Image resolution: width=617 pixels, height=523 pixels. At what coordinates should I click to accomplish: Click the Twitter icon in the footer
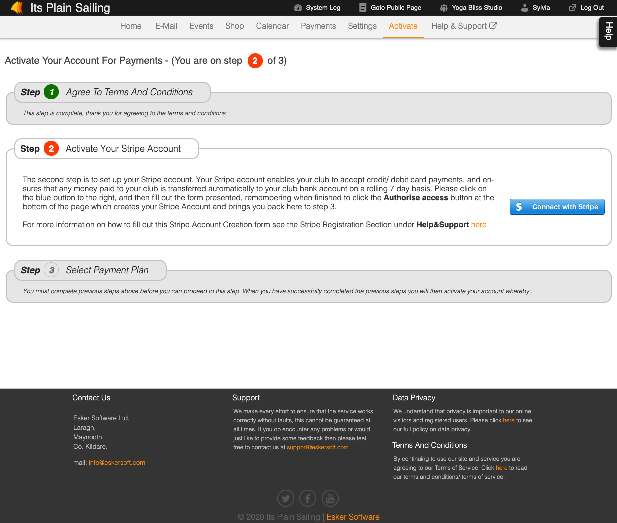click(285, 498)
